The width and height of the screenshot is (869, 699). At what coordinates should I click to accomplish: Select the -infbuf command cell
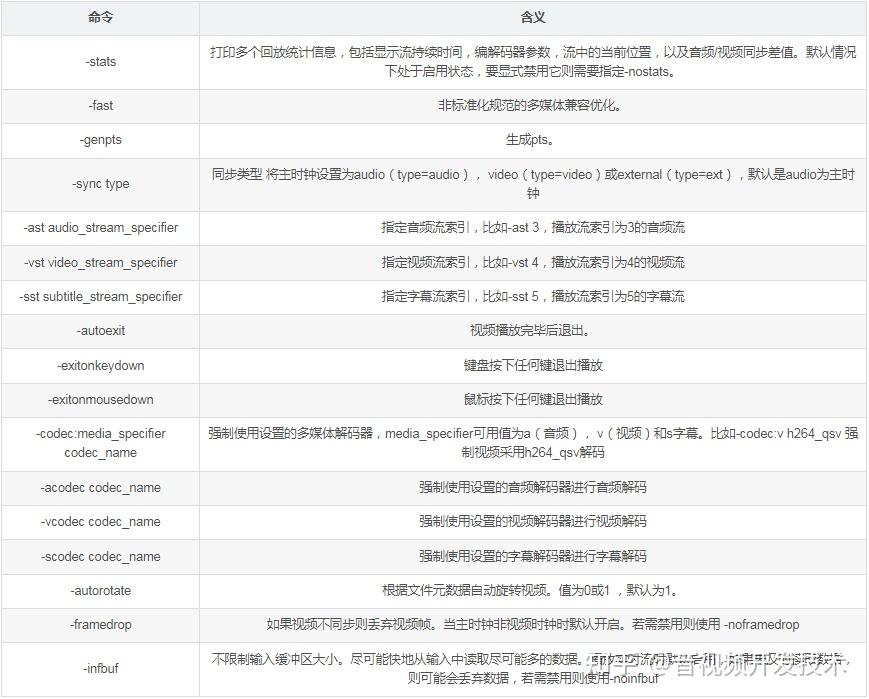(100, 669)
